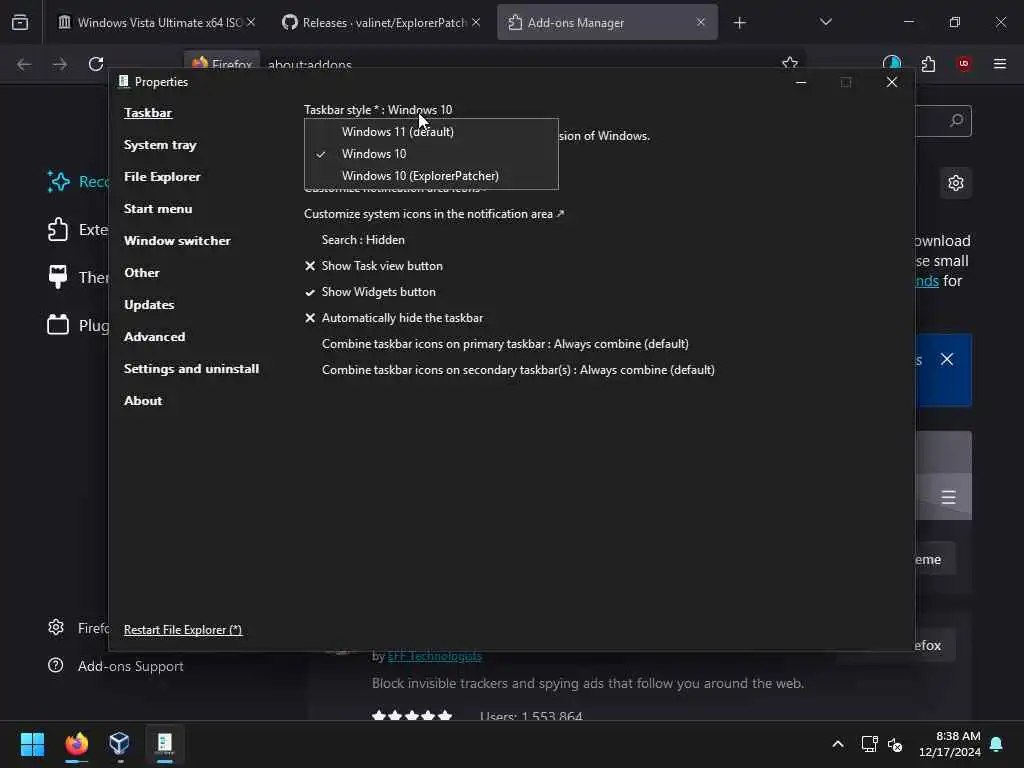This screenshot has width=1024, height=768.
Task: Open the notification bell icon
Action: coord(997,744)
